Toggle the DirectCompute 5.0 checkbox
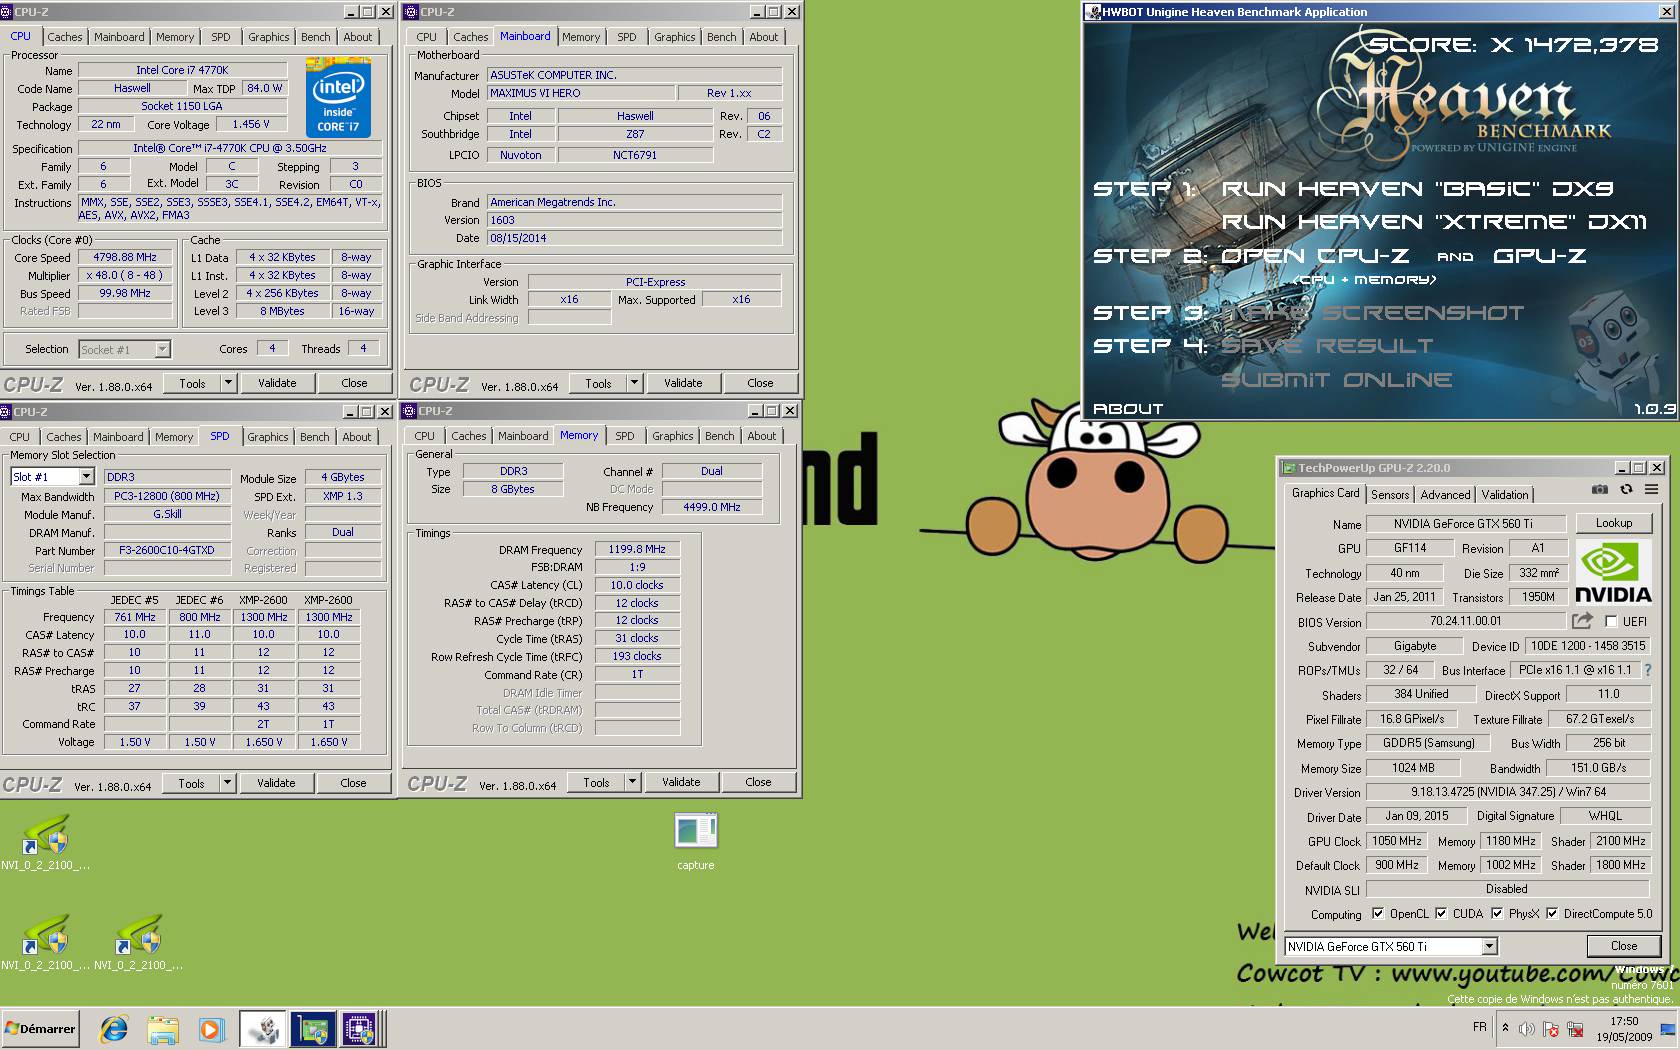1680x1050 pixels. (1552, 913)
